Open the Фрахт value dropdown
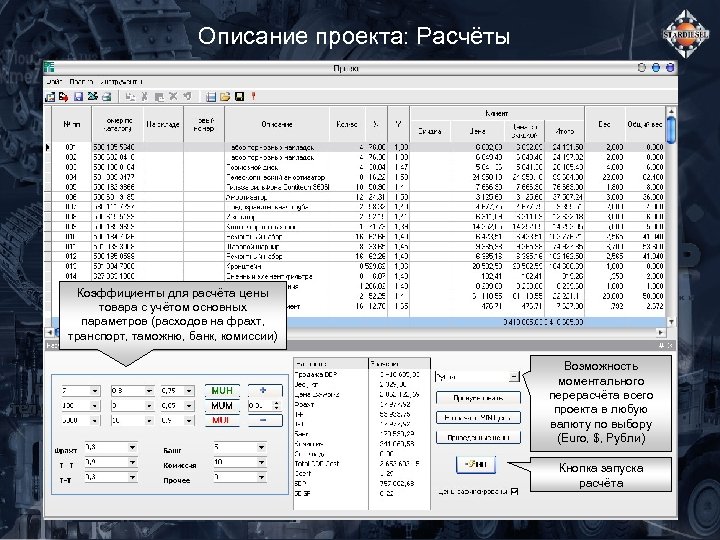Screen dimensions: 720x540 pos(132,447)
